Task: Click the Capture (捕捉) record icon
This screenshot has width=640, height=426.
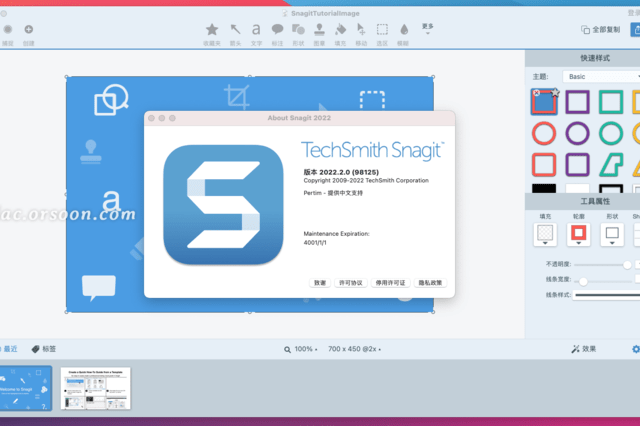Action: point(8,29)
